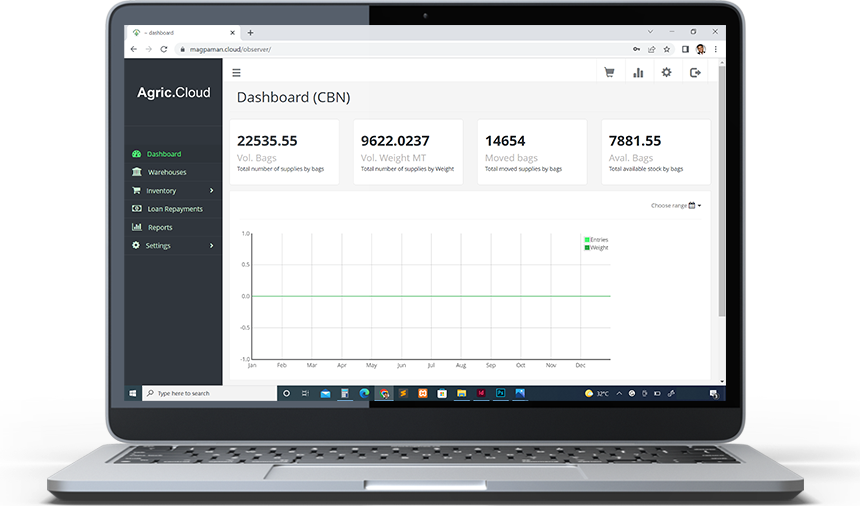Toggle Weight series in chart legend
This screenshot has height=506, width=860.
click(597, 247)
